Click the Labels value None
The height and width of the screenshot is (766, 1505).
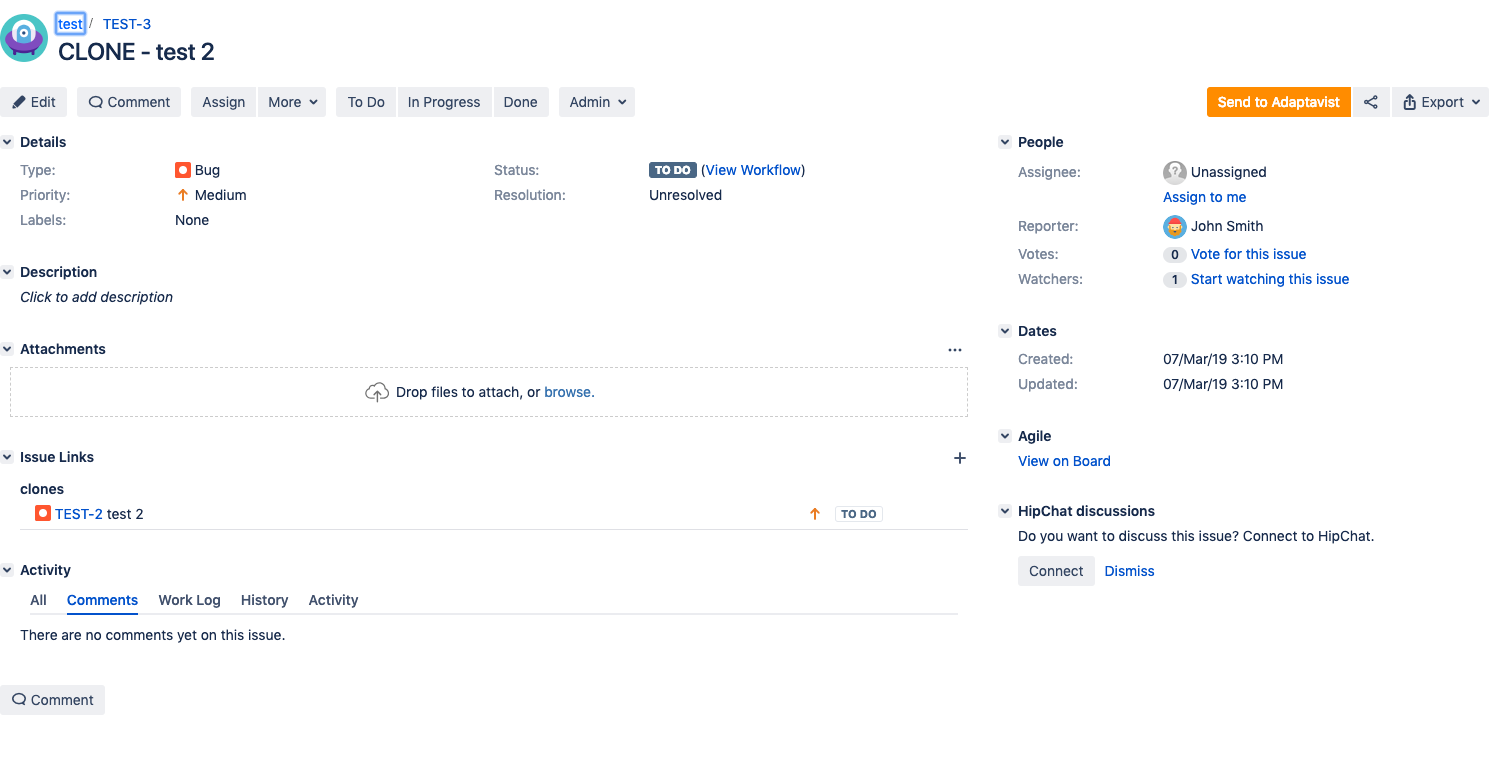coord(192,220)
